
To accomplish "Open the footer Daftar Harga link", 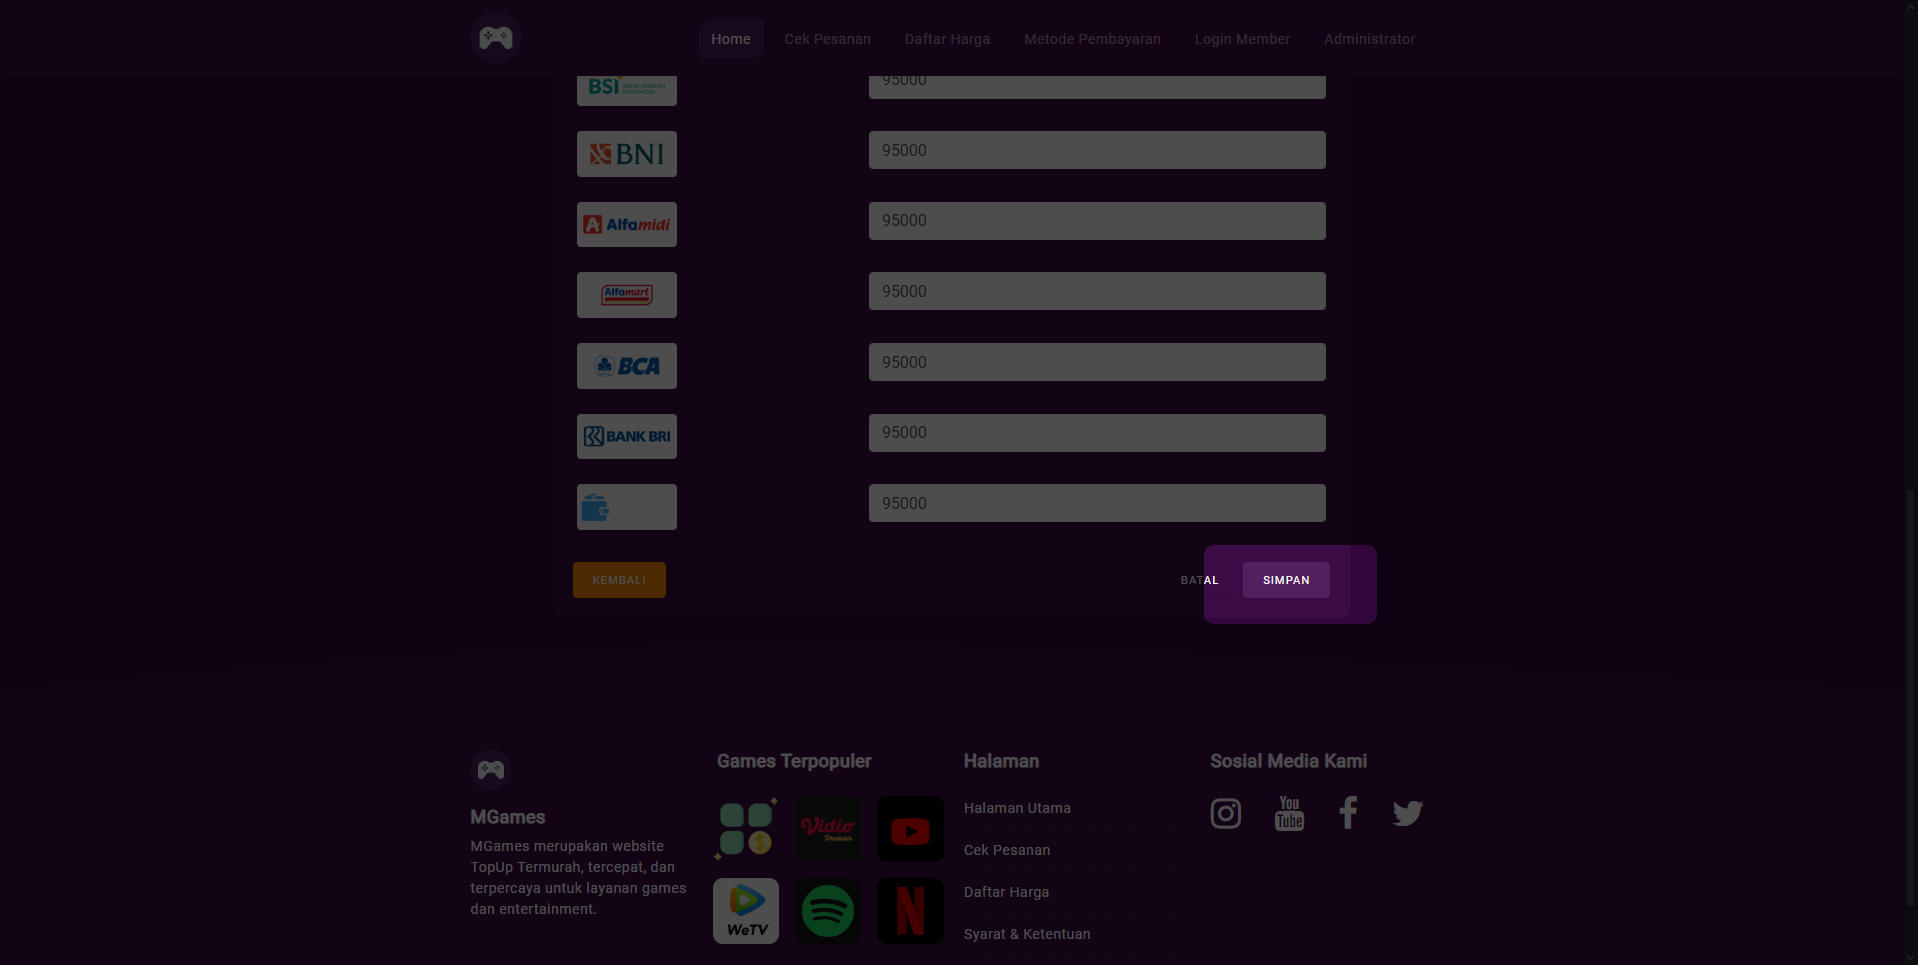I will point(1006,892).
